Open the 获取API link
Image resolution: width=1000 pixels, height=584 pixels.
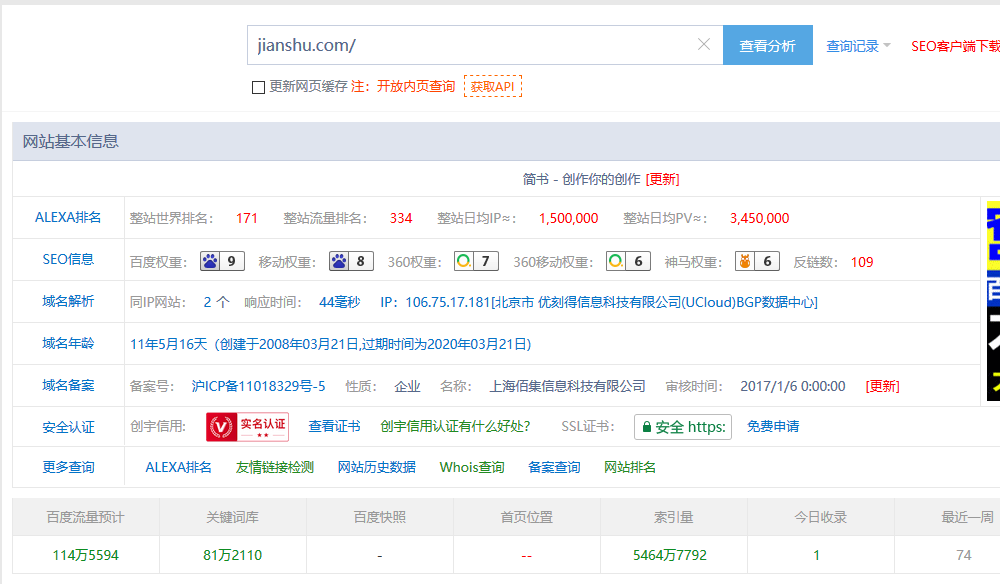pos(492,87)
